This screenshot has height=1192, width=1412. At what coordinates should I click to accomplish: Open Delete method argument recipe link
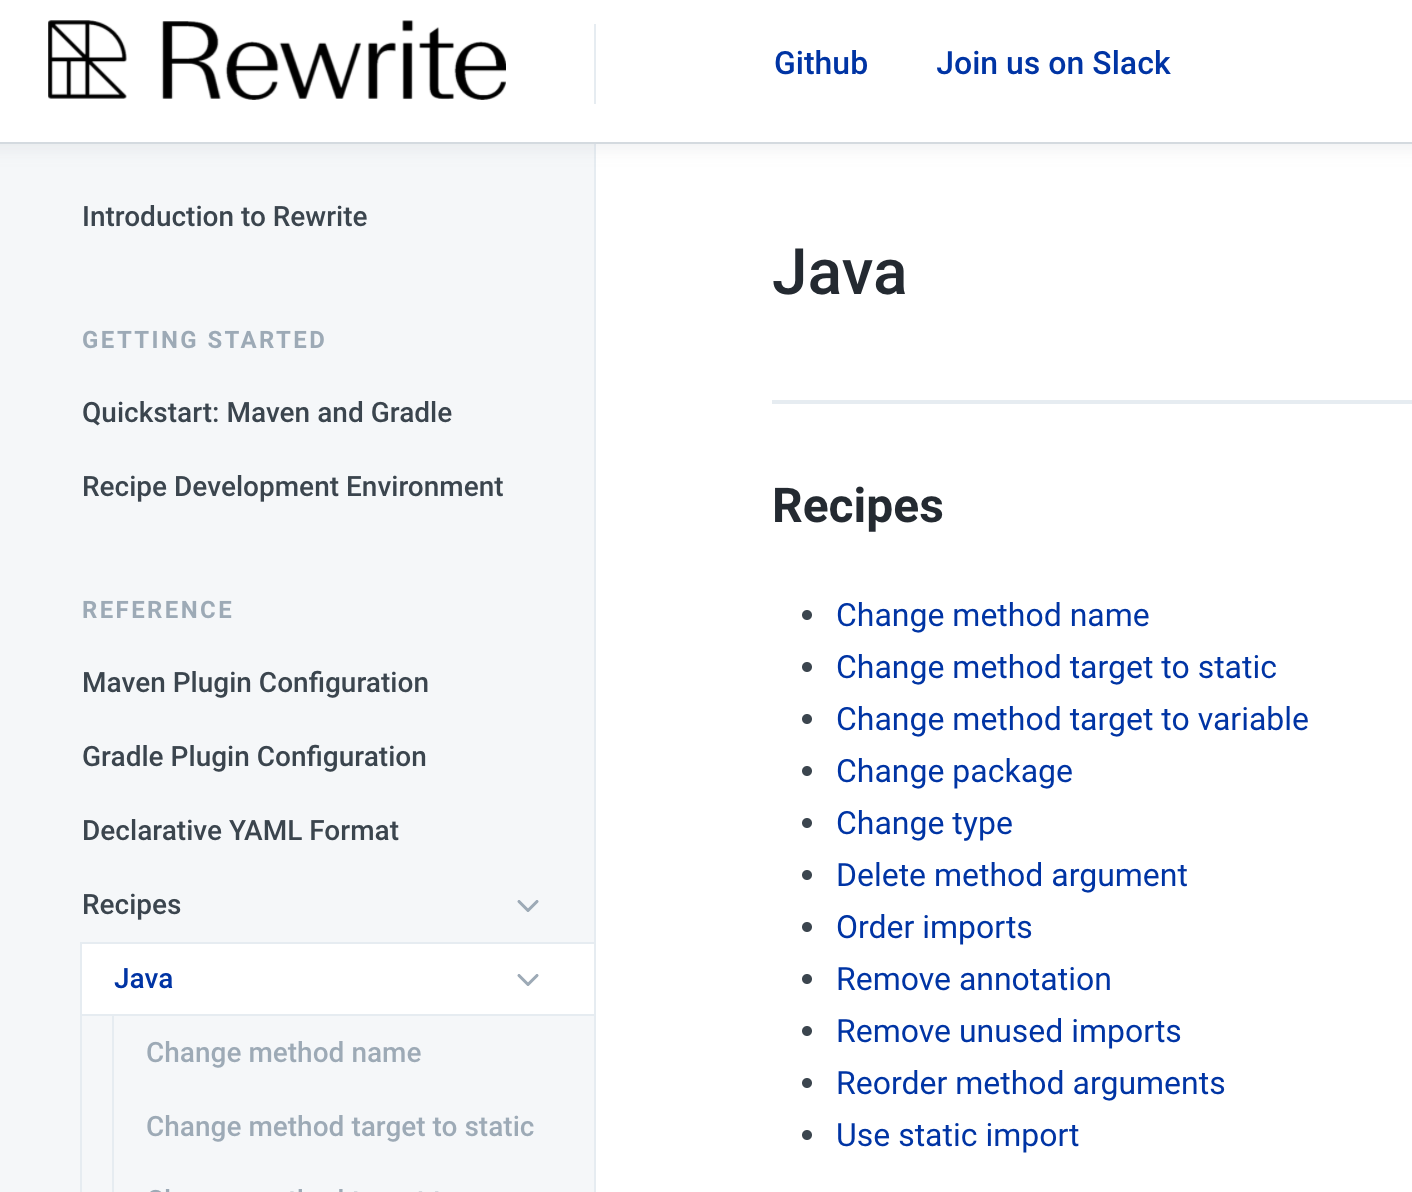1012,875
